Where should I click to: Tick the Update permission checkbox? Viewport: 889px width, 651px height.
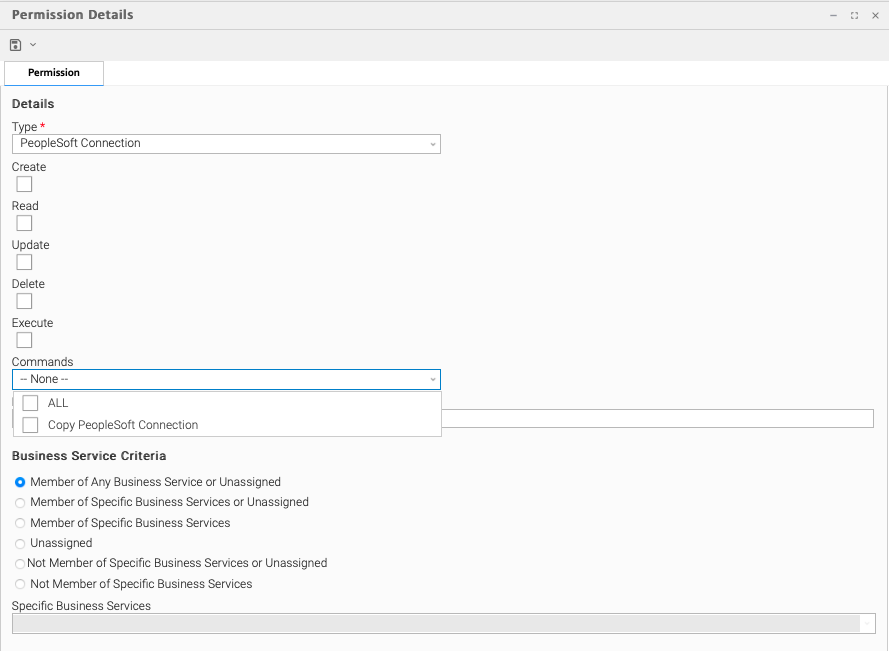pos(24,262)
